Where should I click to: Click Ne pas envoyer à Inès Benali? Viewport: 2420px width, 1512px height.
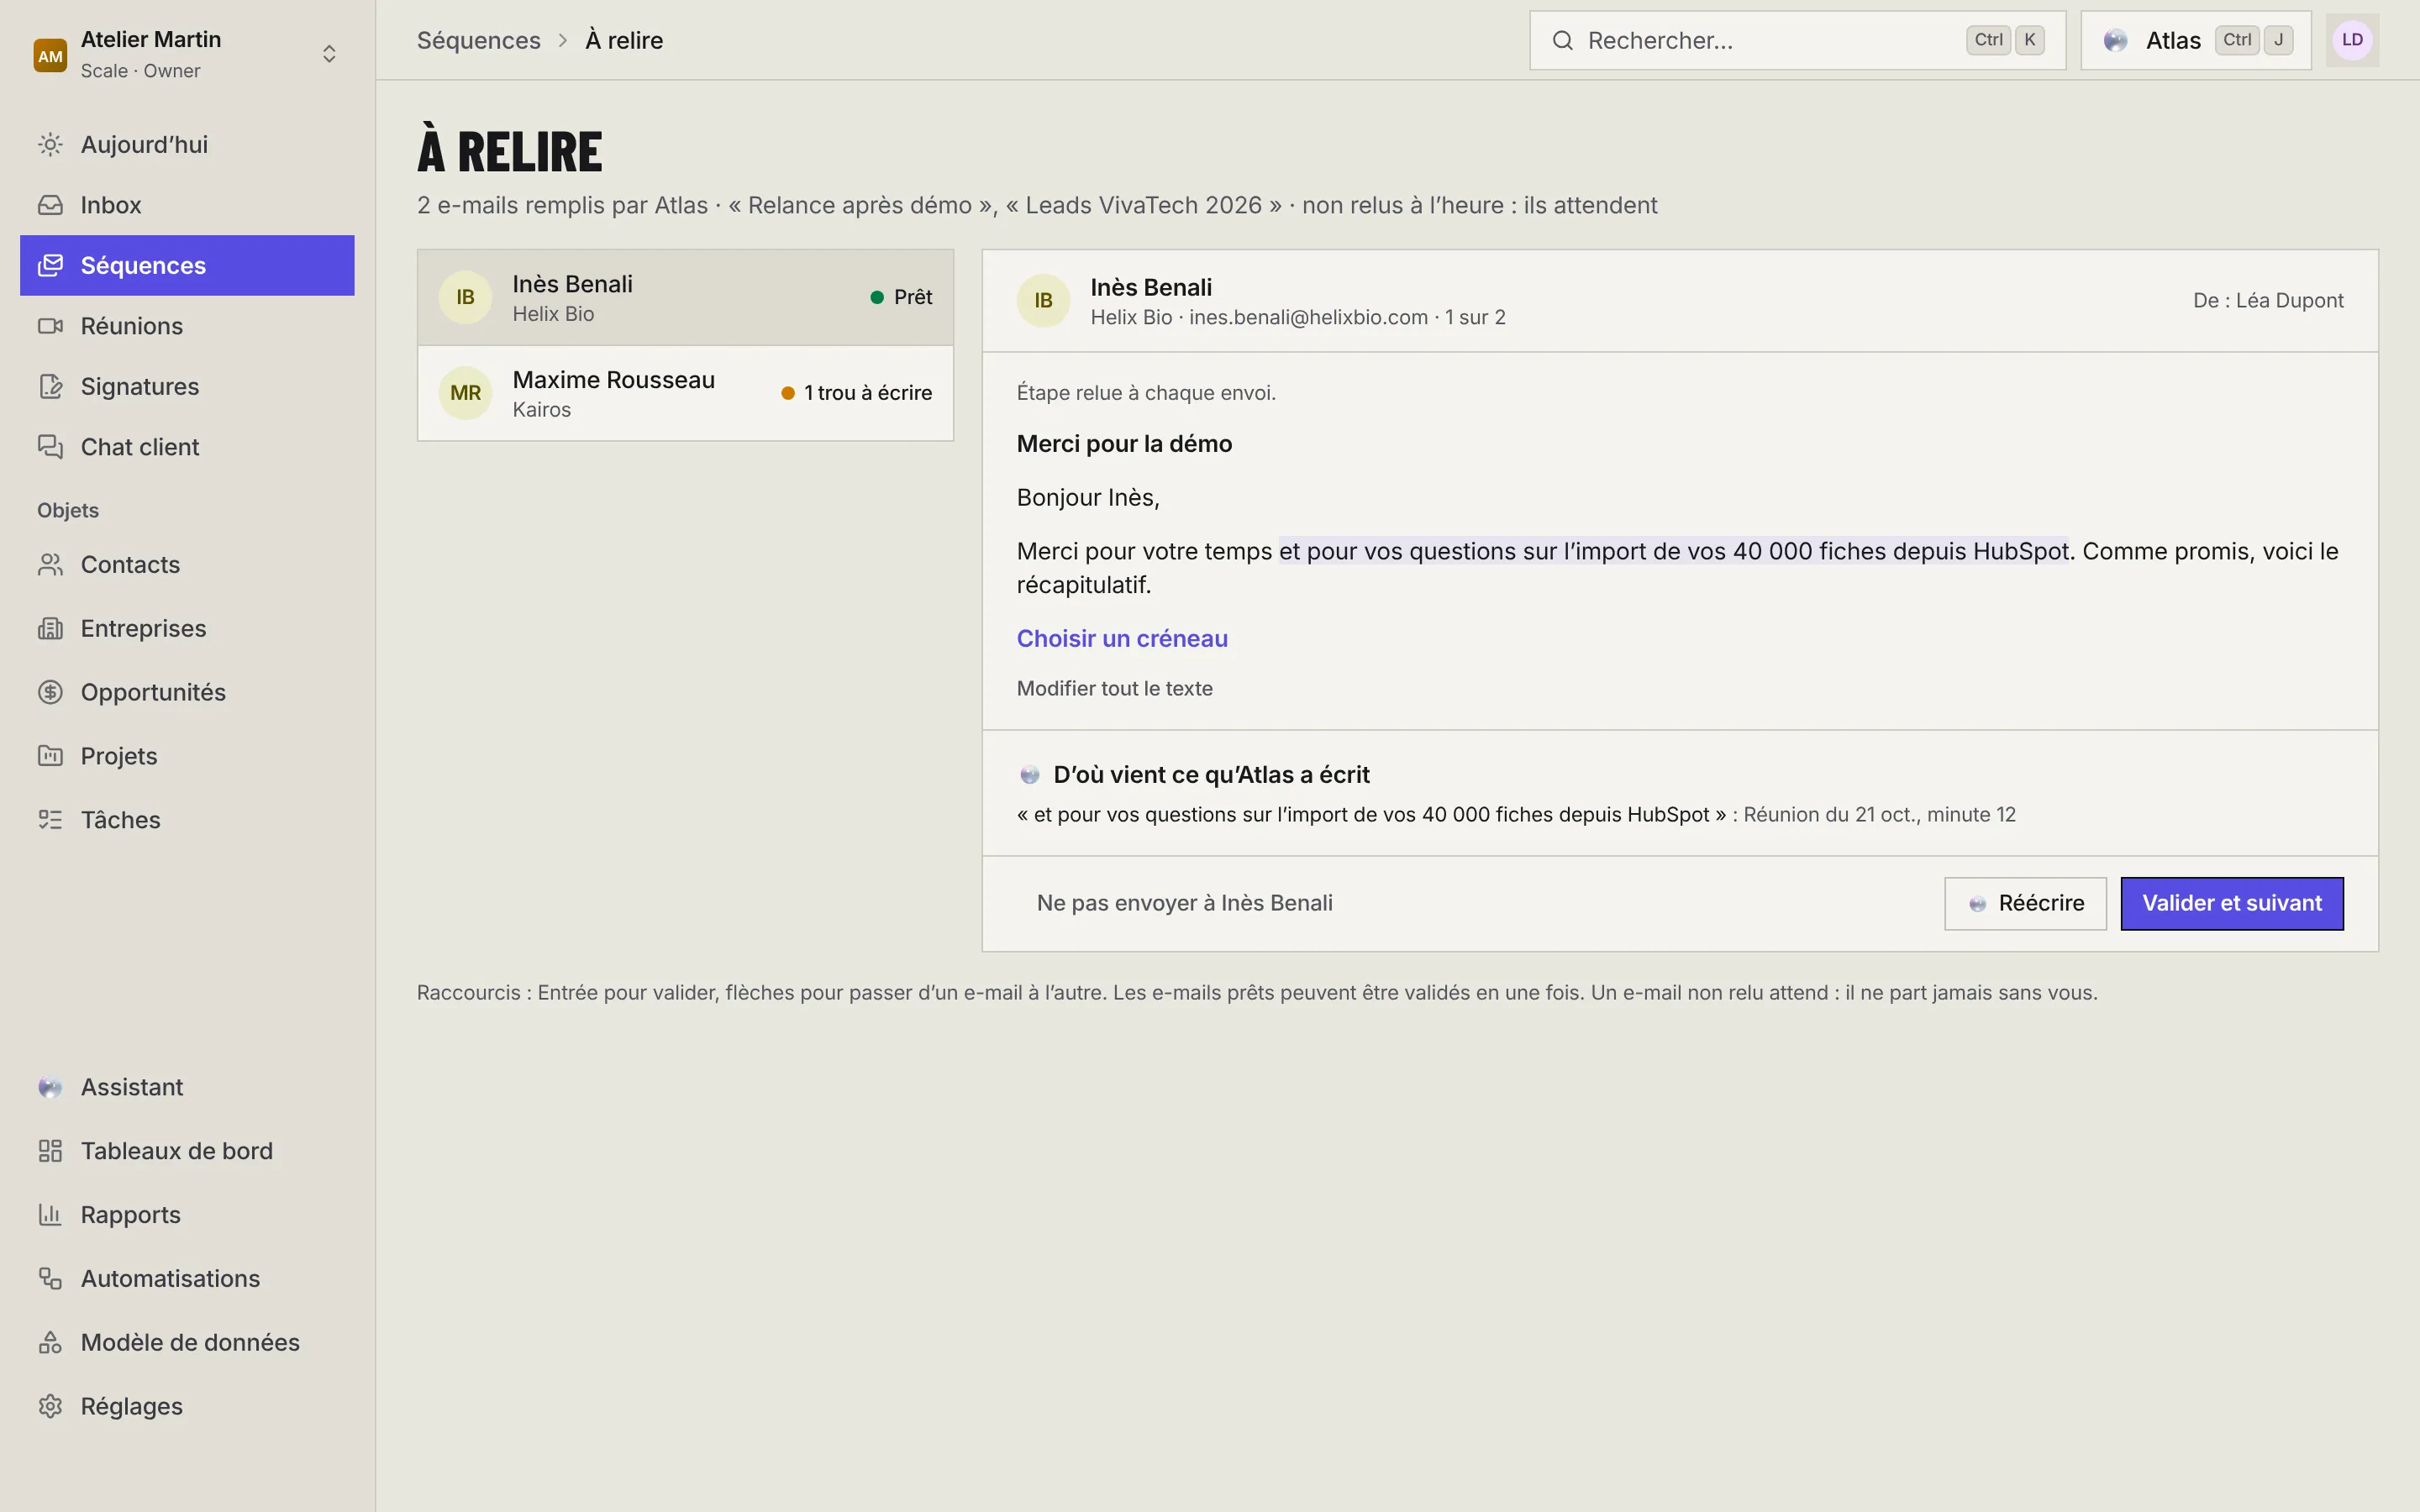click(1184, 903)
